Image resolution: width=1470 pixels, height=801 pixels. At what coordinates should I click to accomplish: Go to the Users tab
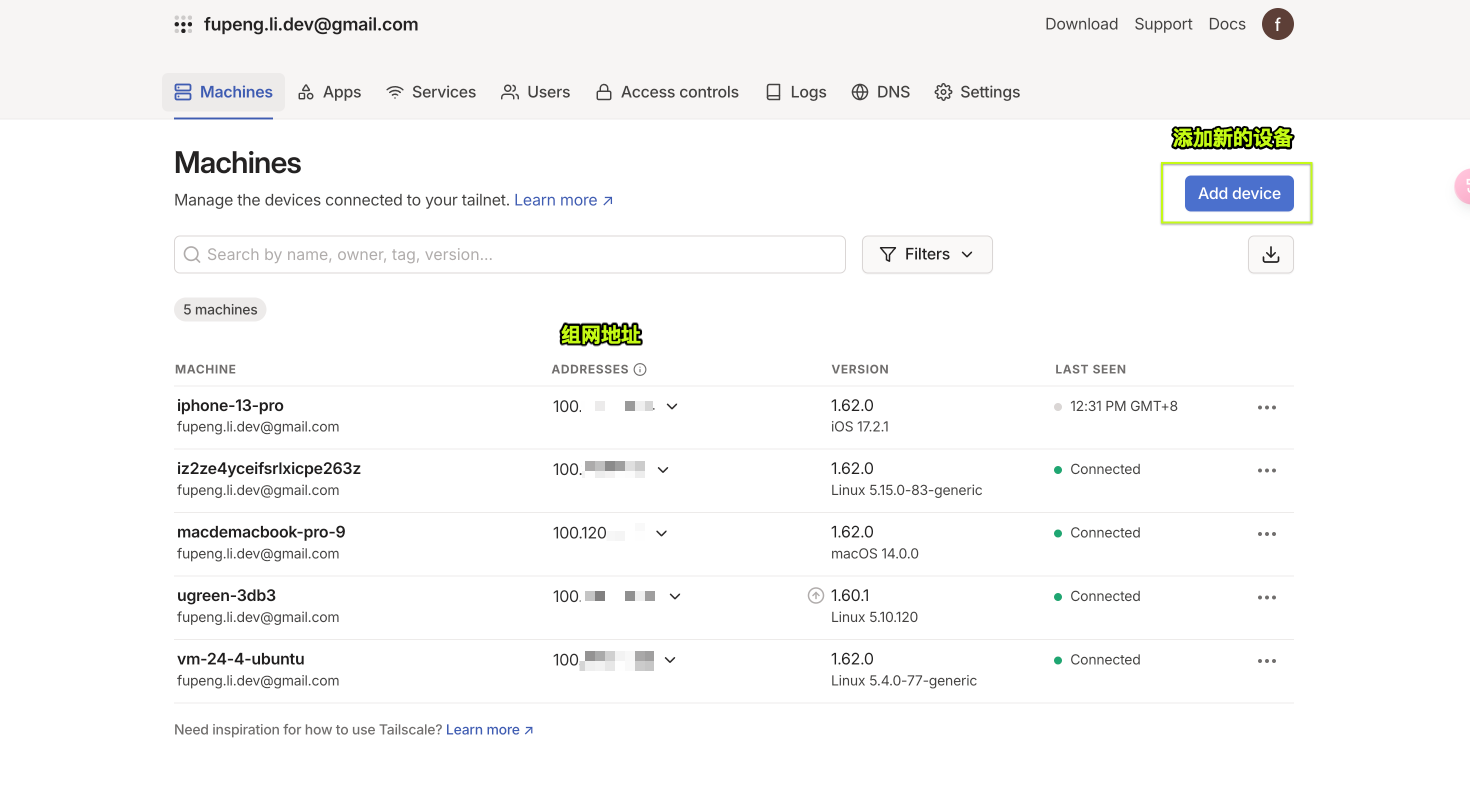(x=536, y=92)
